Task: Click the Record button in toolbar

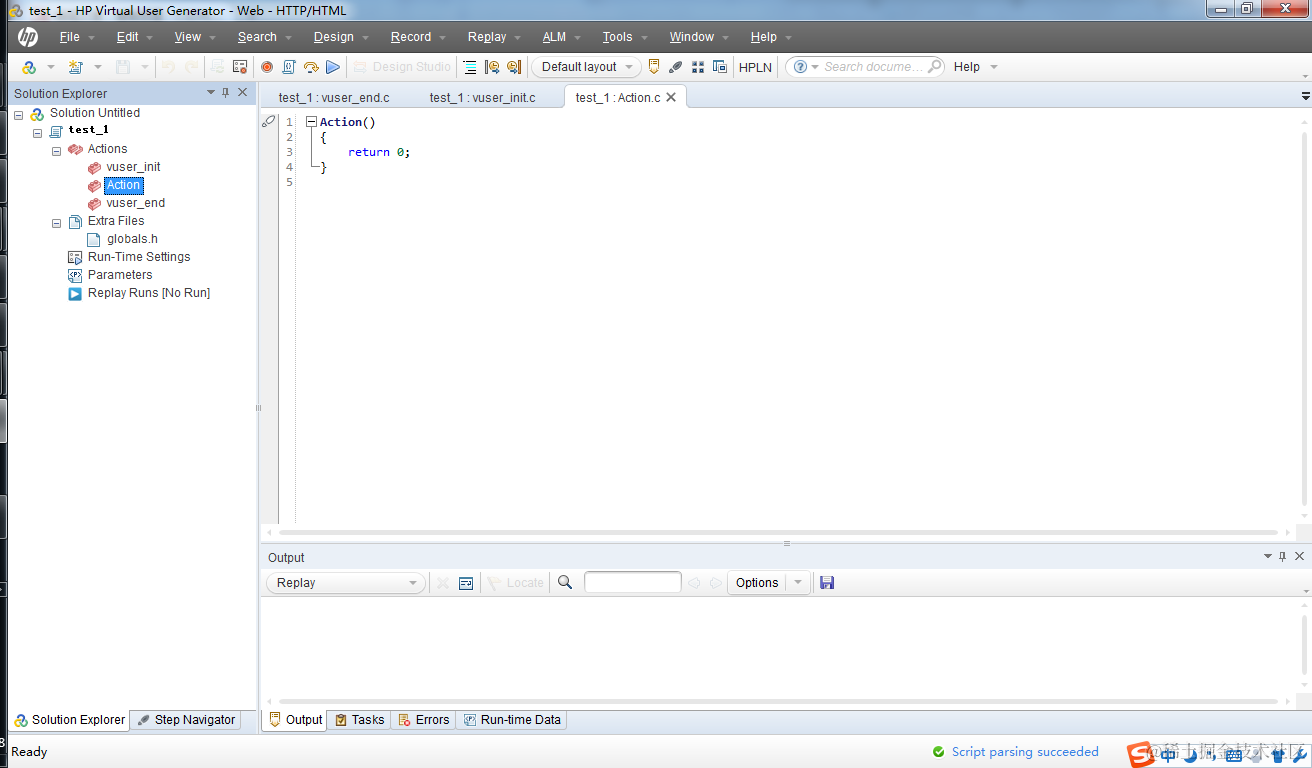Action: (x=267, y=67)
